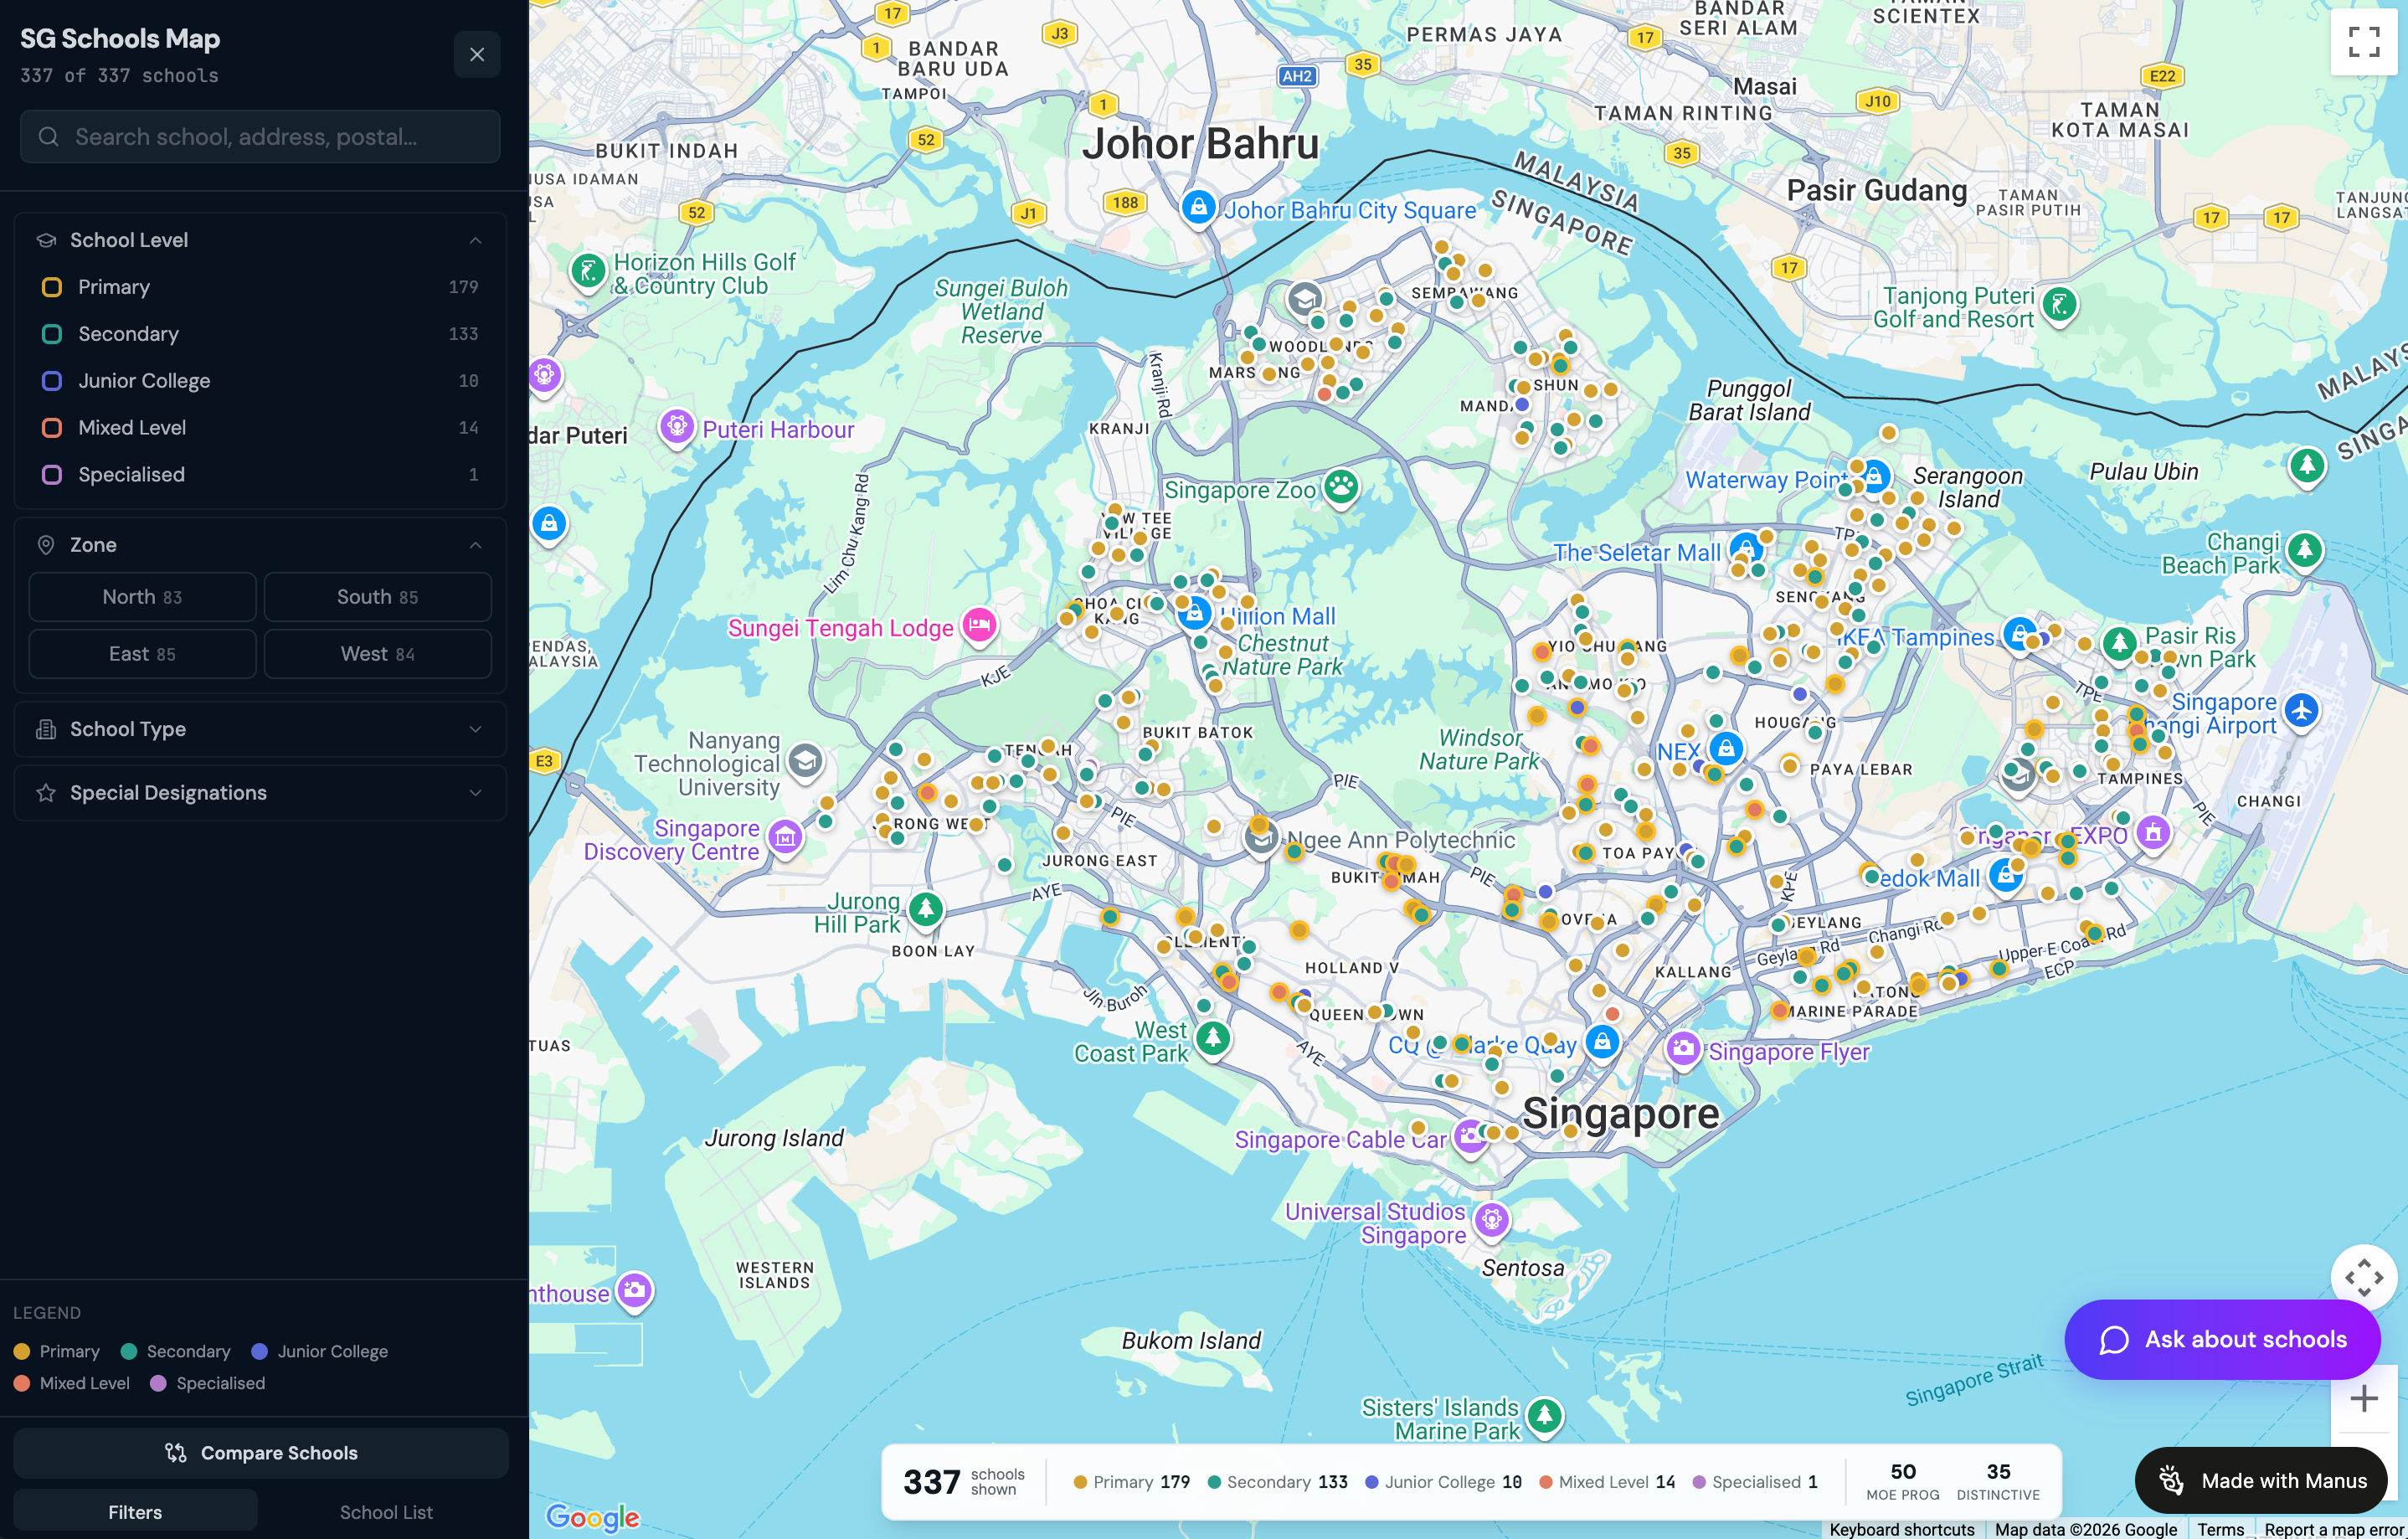This screenshot has width=2408, height=1539.
Task: Click the IKEA Tampines shopping pin
Action: (x=2020, y=633)
